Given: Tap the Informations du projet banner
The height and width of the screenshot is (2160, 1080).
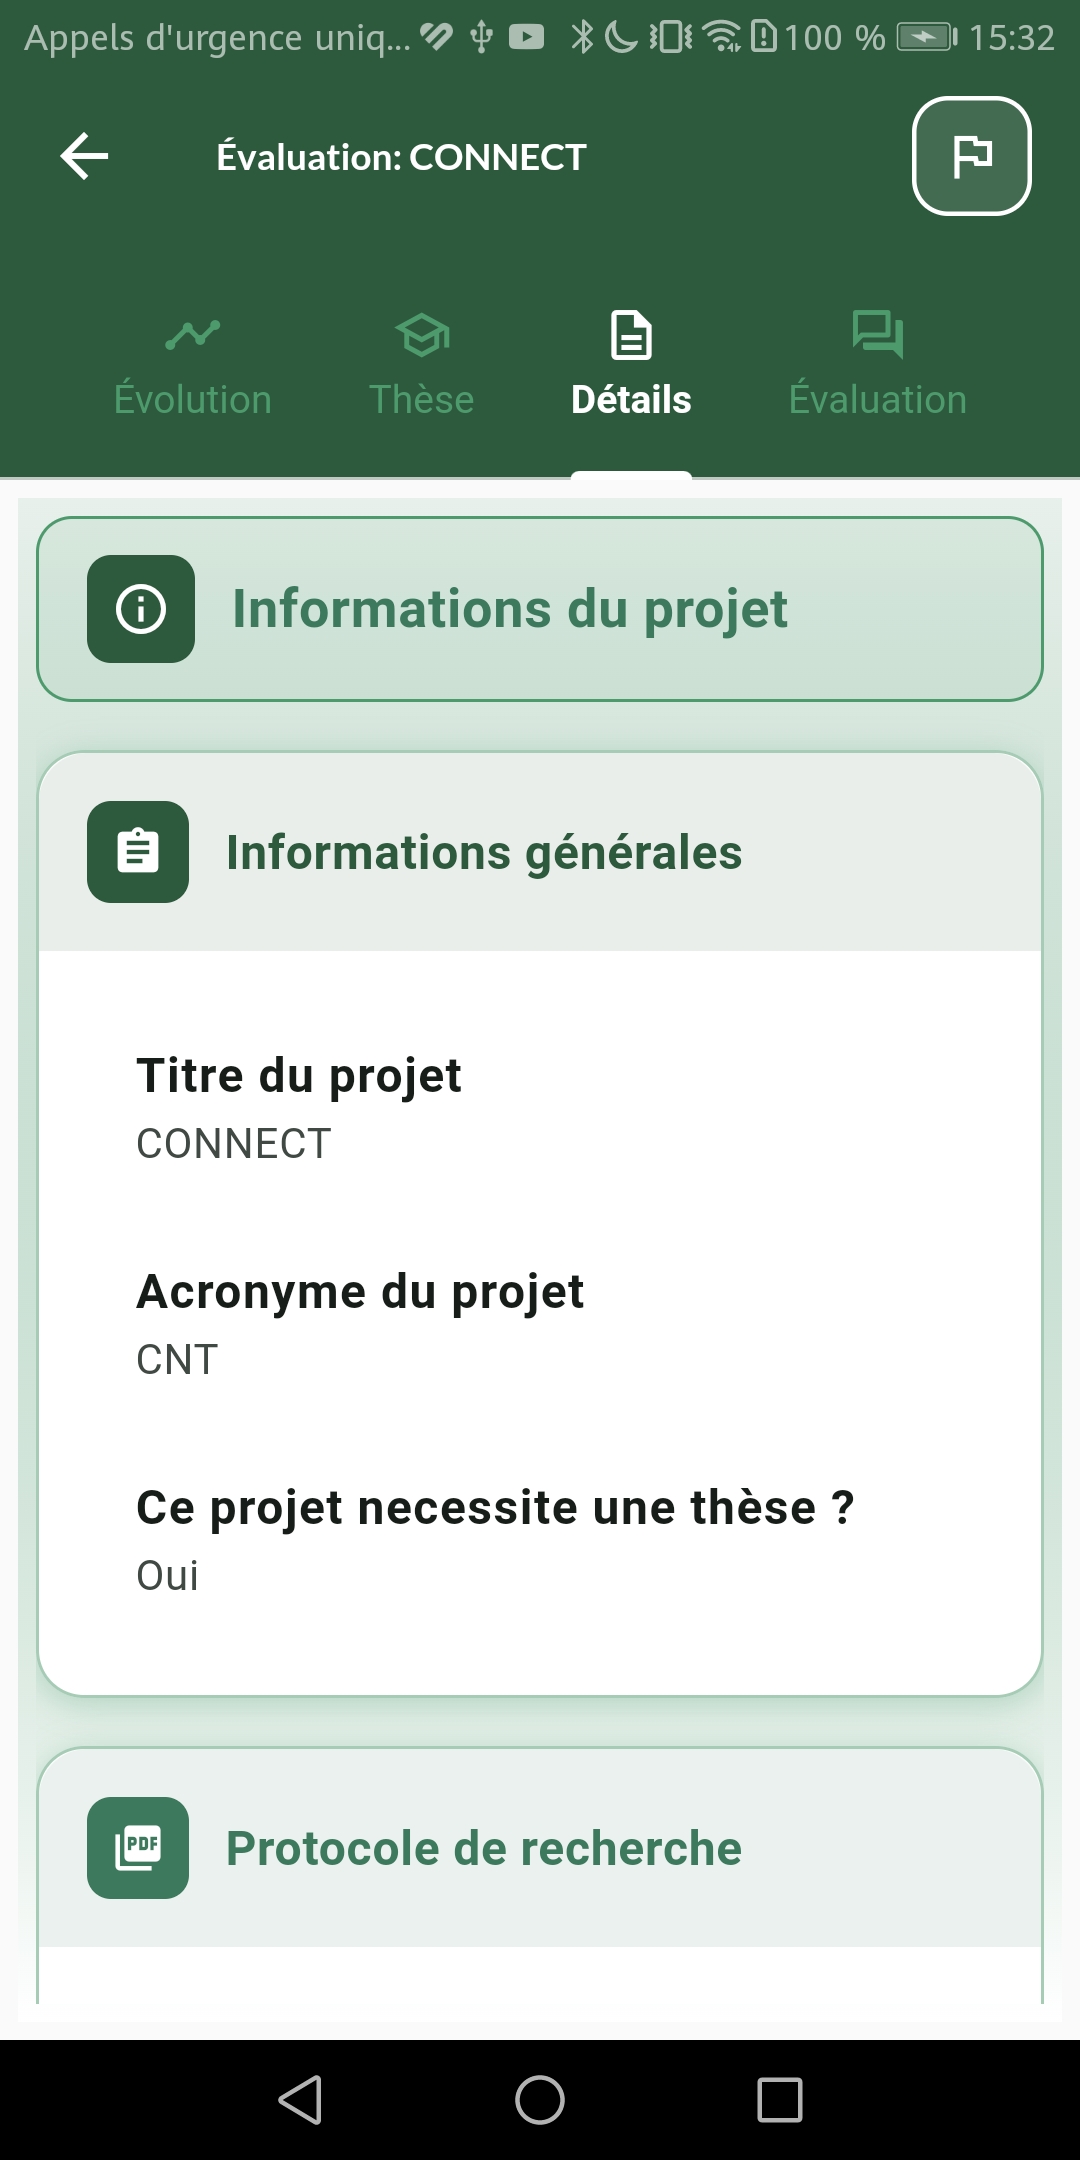Looking at the screenshot, I should click(540, 609).
